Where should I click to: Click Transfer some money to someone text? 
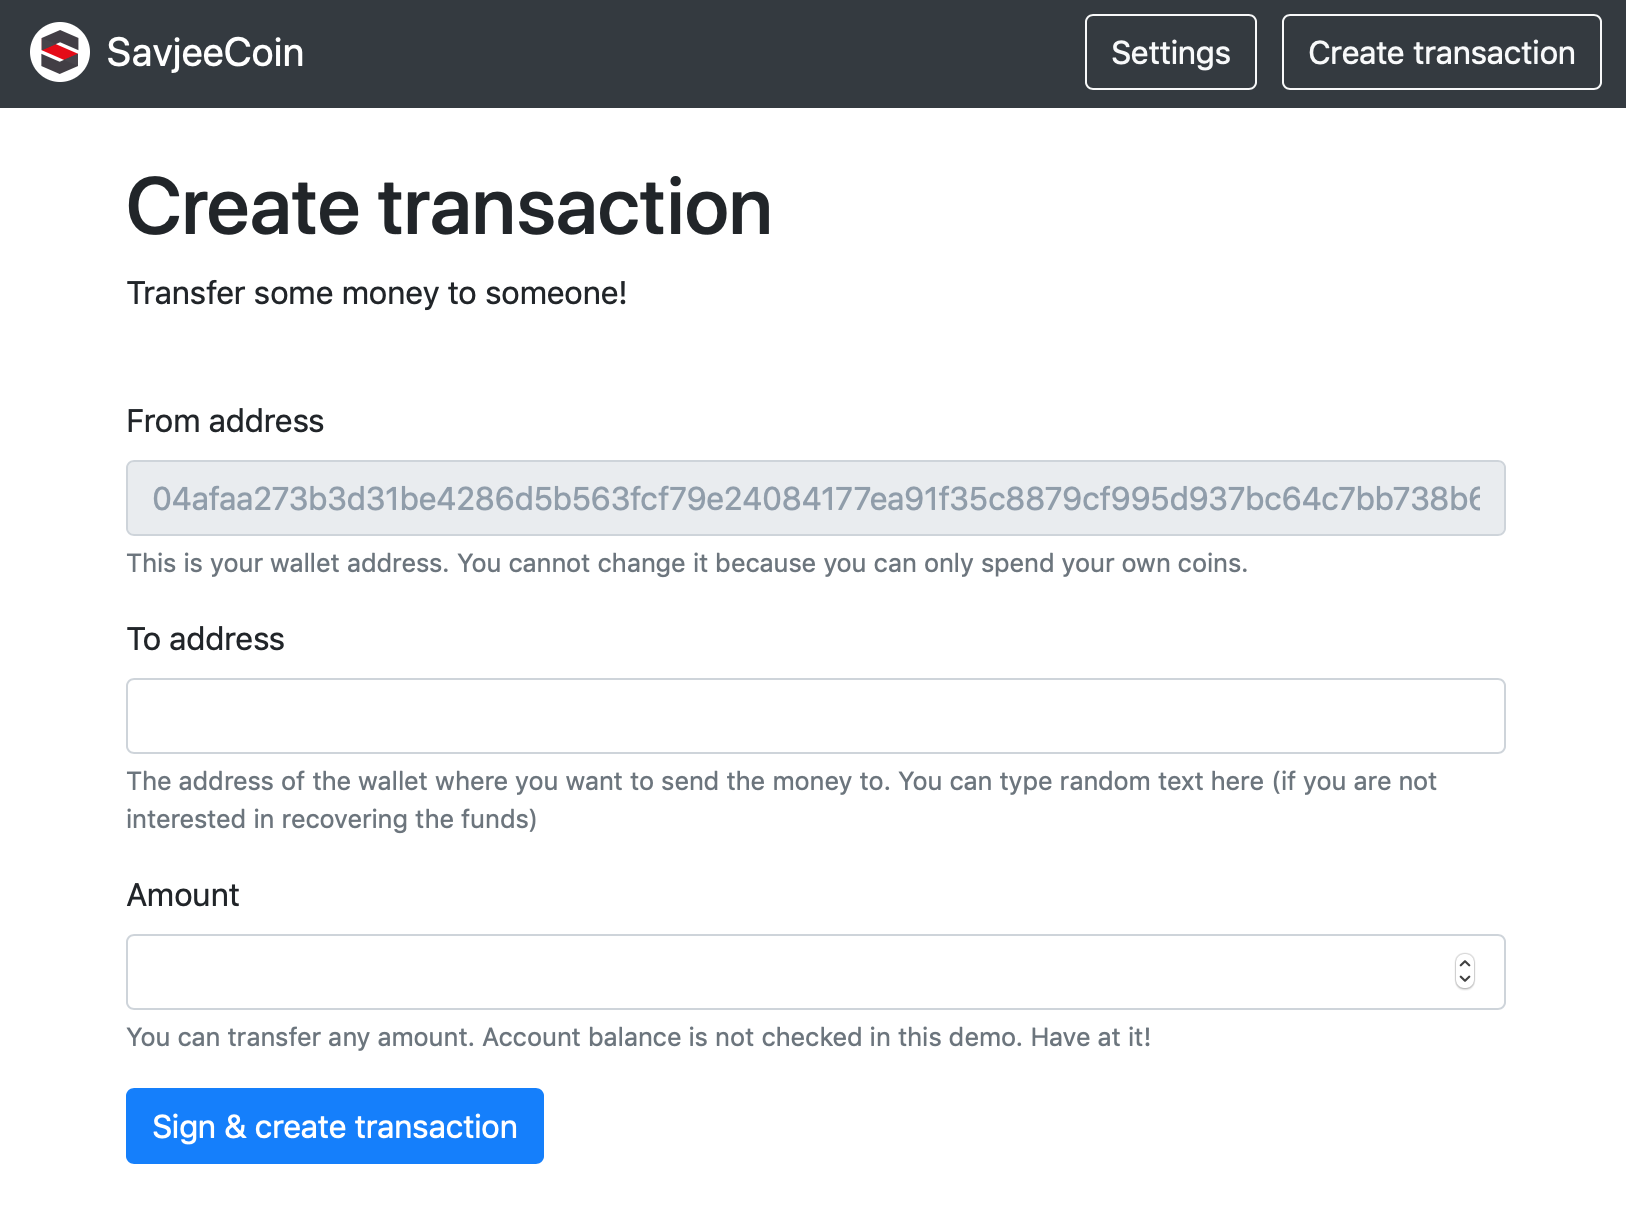[377, 293]
